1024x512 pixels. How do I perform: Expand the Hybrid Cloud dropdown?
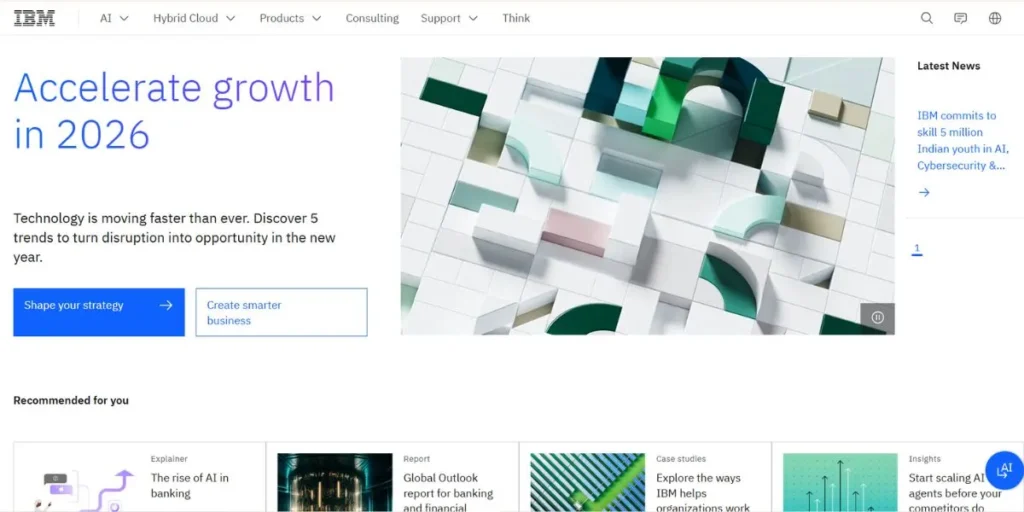pos(194,18)
